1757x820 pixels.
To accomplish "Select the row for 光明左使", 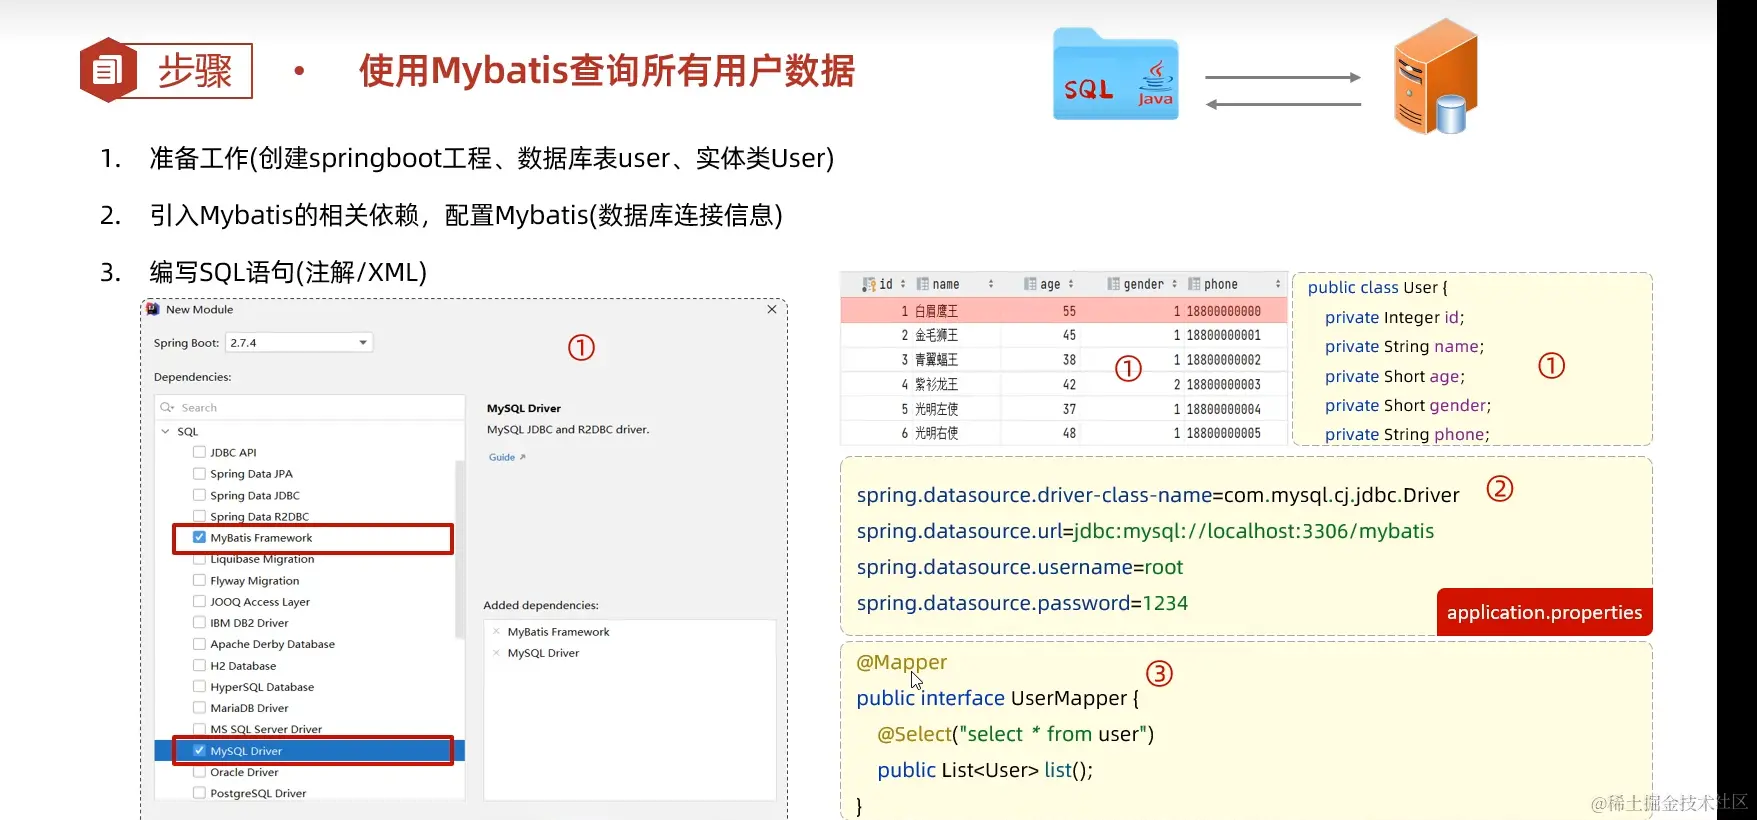I will point(1064,409).
